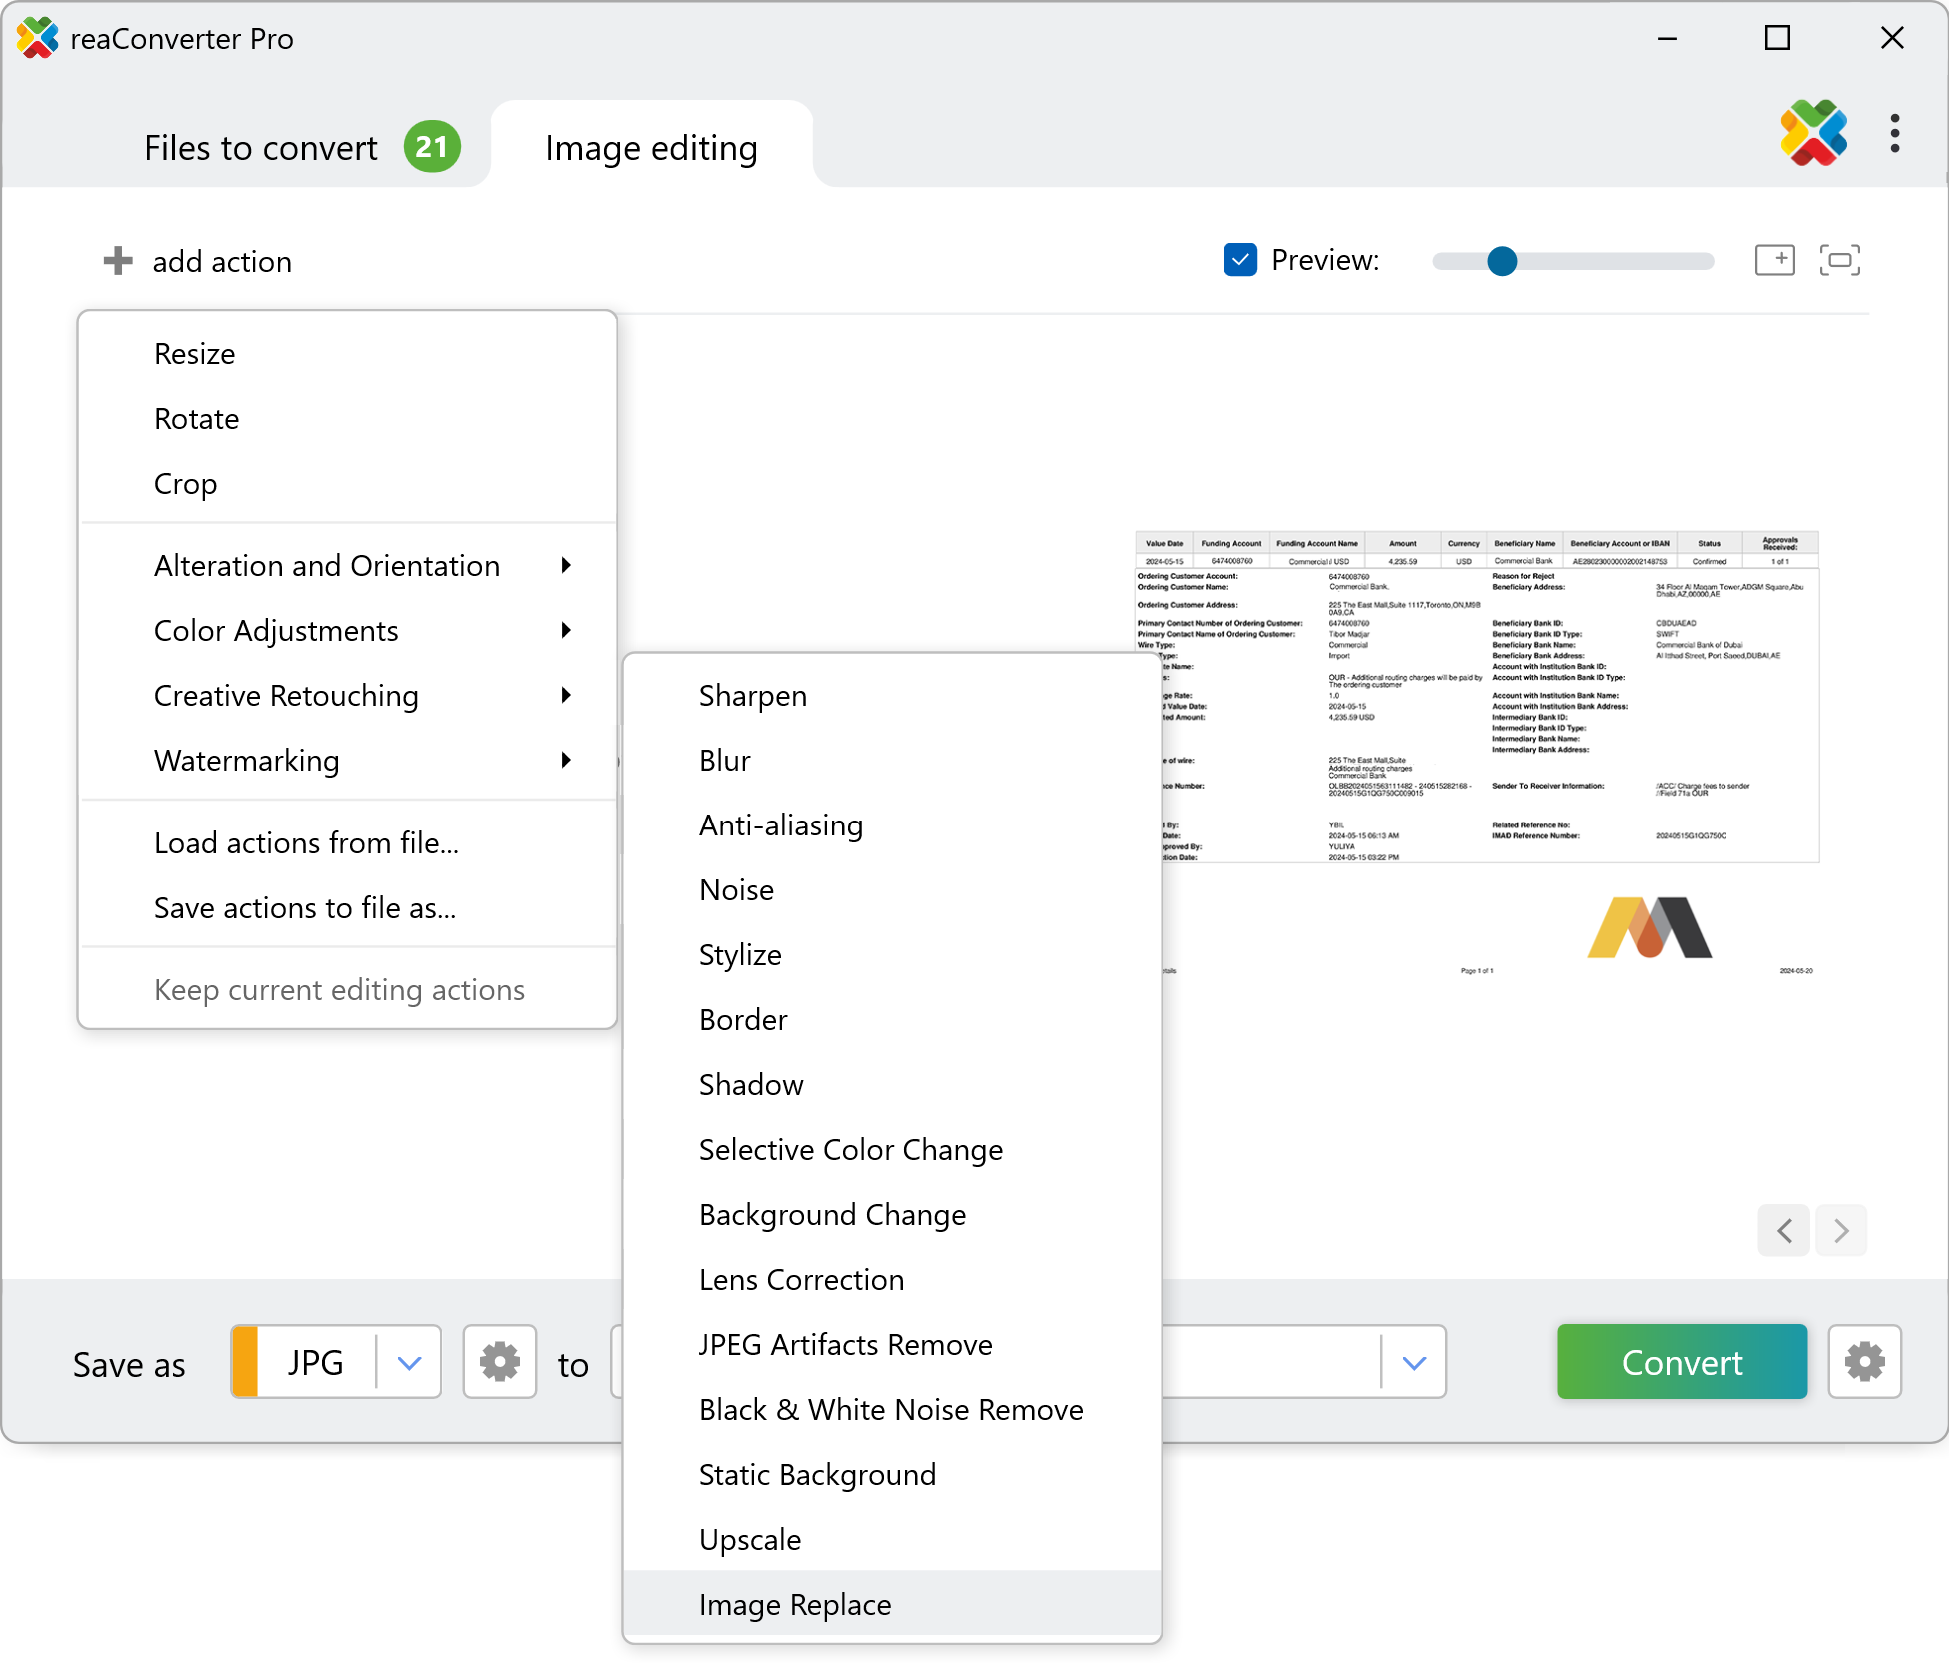The height and width of the screenshot is (1674, 1949).
Task: Choose Background Change from the submenu
Action: 832,1214
